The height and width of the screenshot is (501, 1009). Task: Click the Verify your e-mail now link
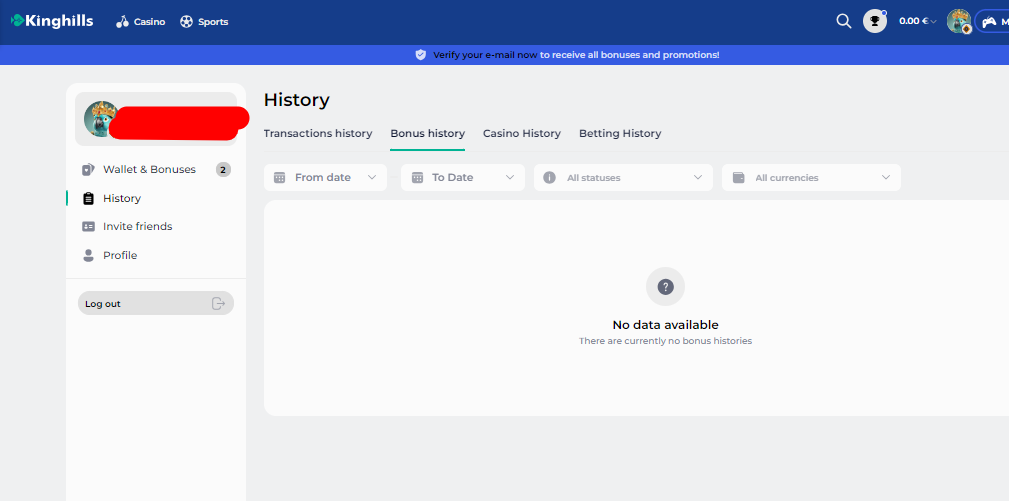485,55
